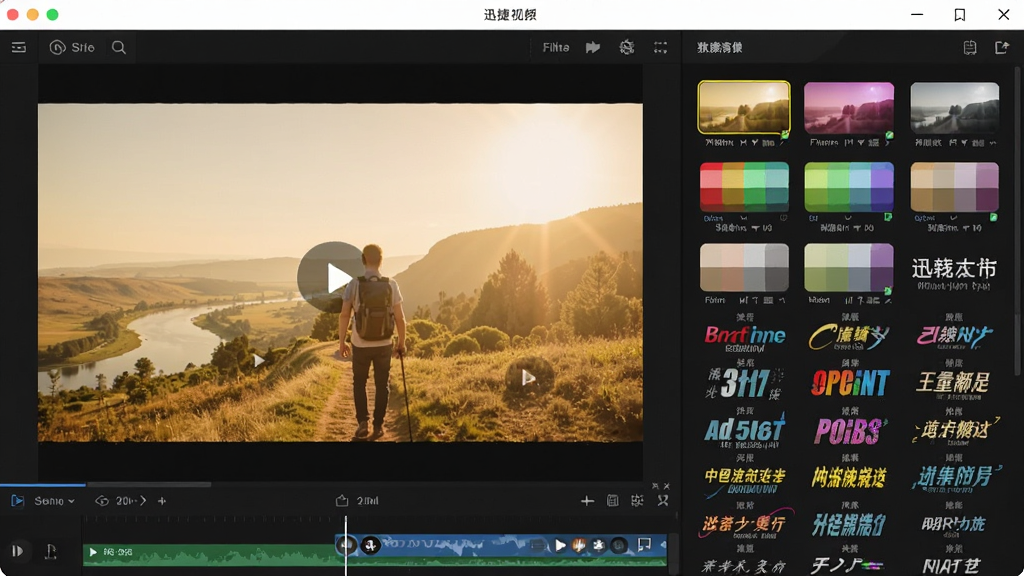Open the search magnifier in the top toolbar
1024x576 pixels.
point(119,48)
